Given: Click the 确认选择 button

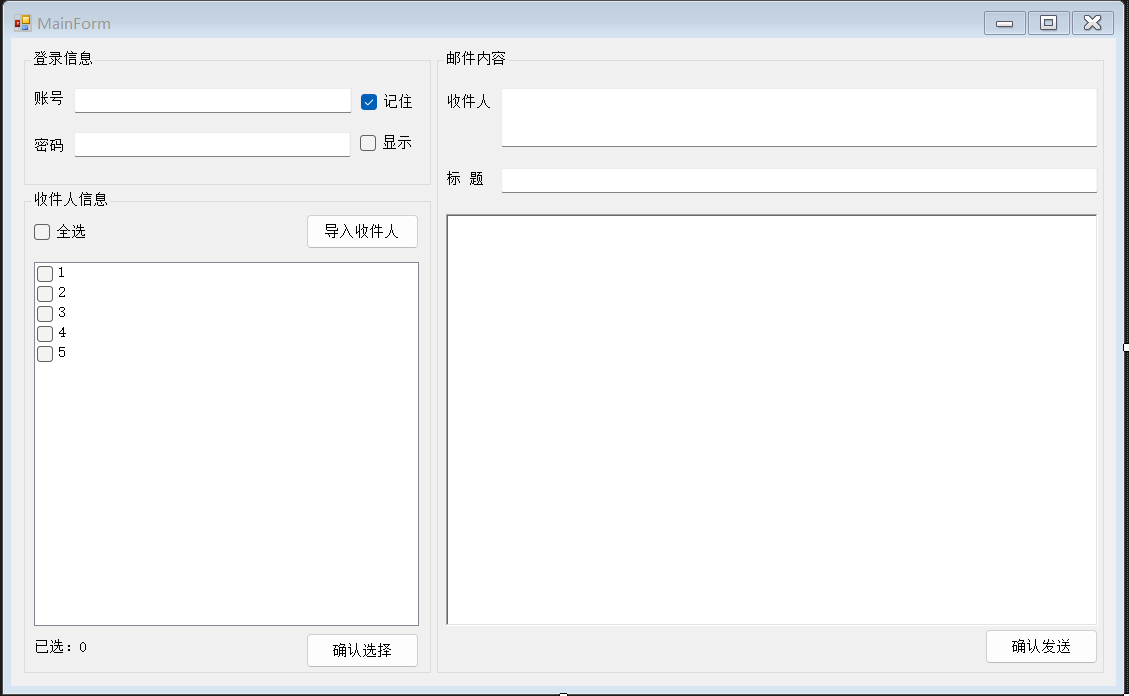Looking at the screenshot, I should click(362, 651).
